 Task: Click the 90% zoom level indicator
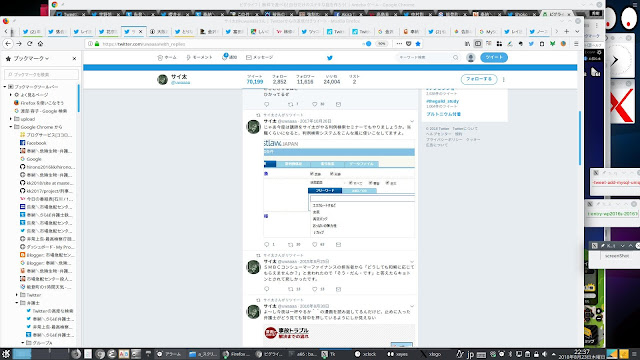pyautogui.click(x=381, y=44)
